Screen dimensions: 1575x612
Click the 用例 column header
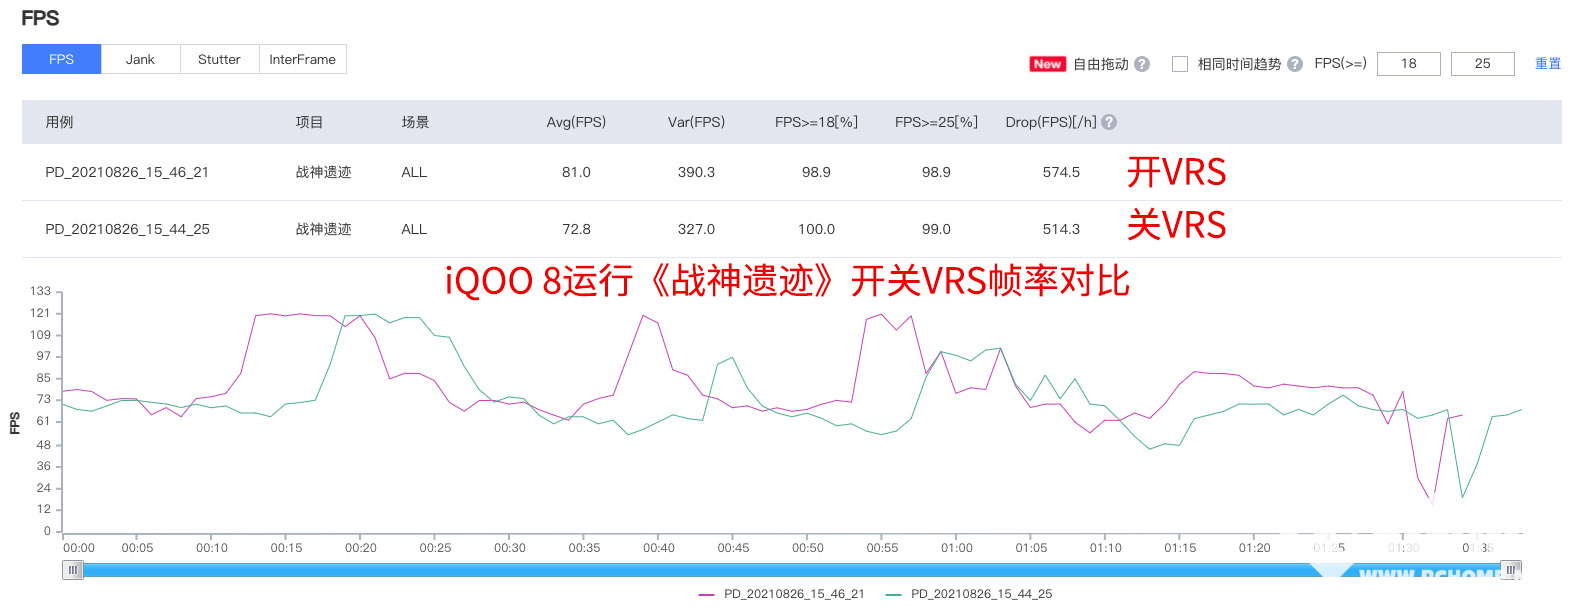(x=59, y=122)
